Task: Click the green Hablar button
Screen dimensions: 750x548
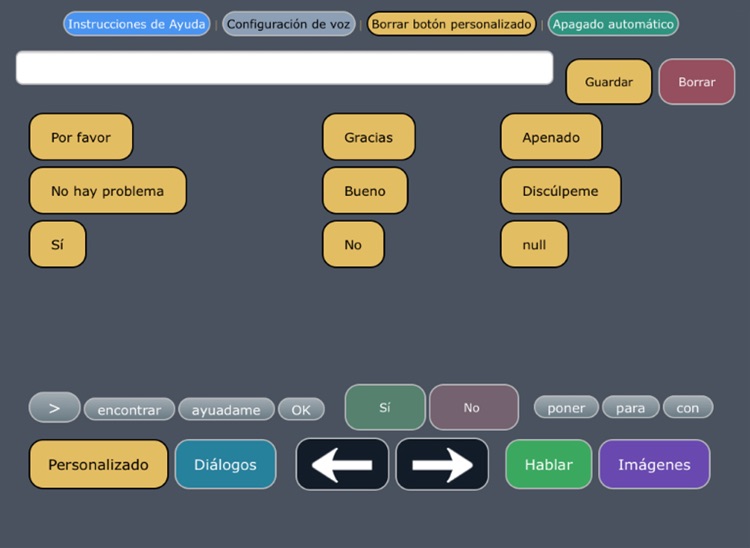Action: click(x=549, y=464)
